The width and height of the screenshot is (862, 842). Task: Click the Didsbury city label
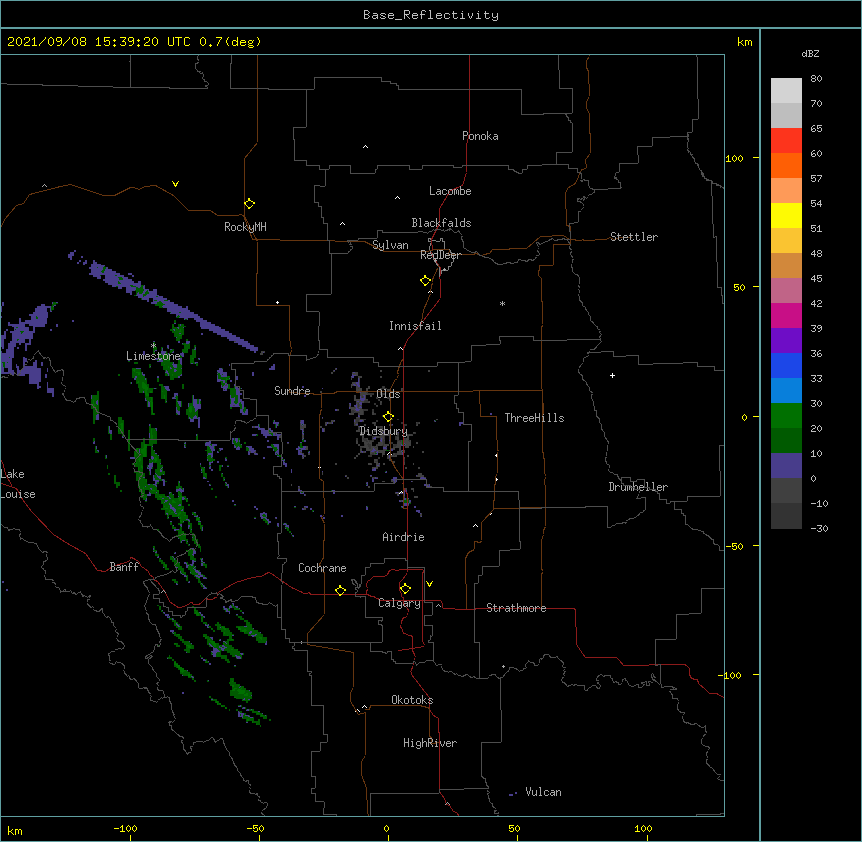(x=384, y=431)
